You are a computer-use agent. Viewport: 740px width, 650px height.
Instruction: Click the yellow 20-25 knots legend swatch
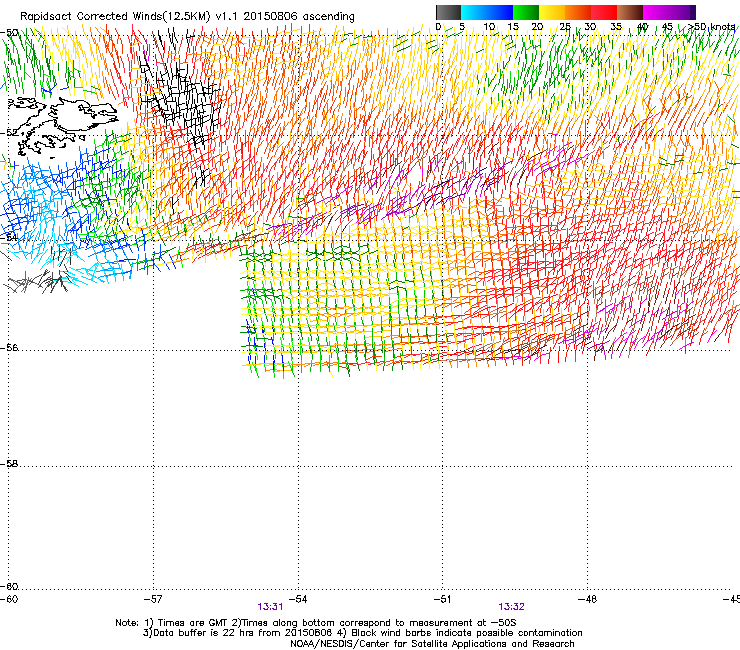point(552,12)
